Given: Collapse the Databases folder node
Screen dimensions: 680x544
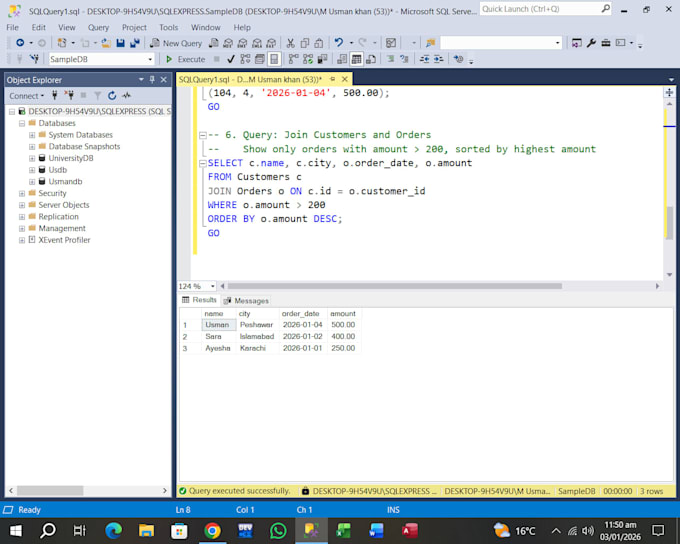Looking at the screenshot, I should pos(22,123).
